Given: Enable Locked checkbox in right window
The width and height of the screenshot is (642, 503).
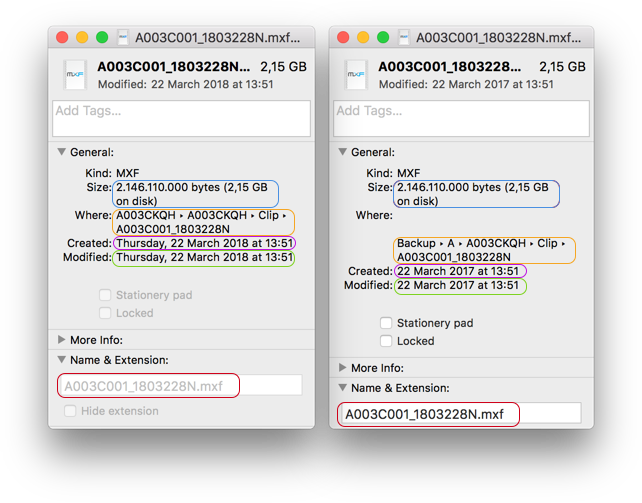Looking at the screenshot, I should [x=386, y=341].
